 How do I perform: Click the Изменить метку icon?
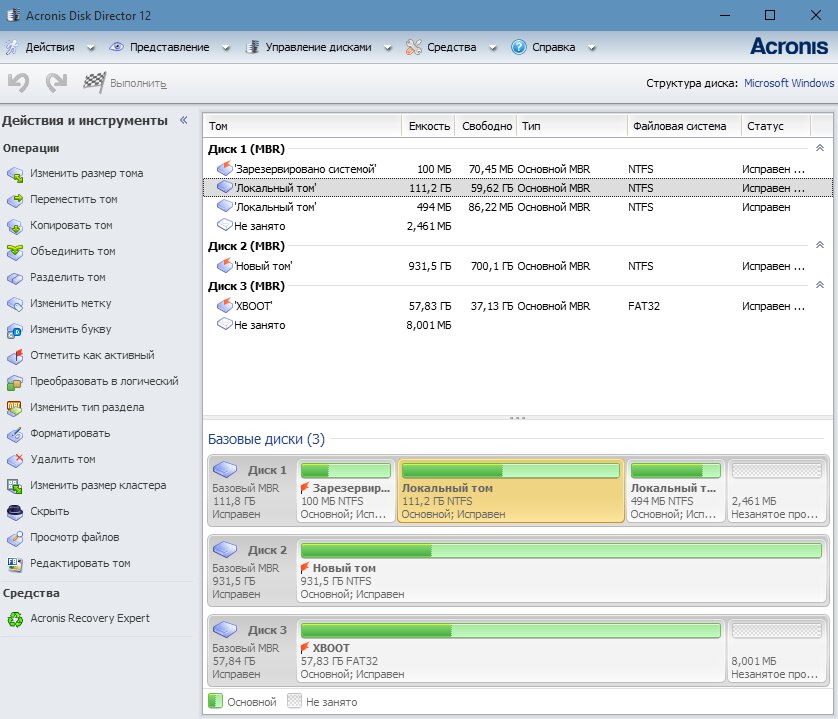(x=15, y=304)
